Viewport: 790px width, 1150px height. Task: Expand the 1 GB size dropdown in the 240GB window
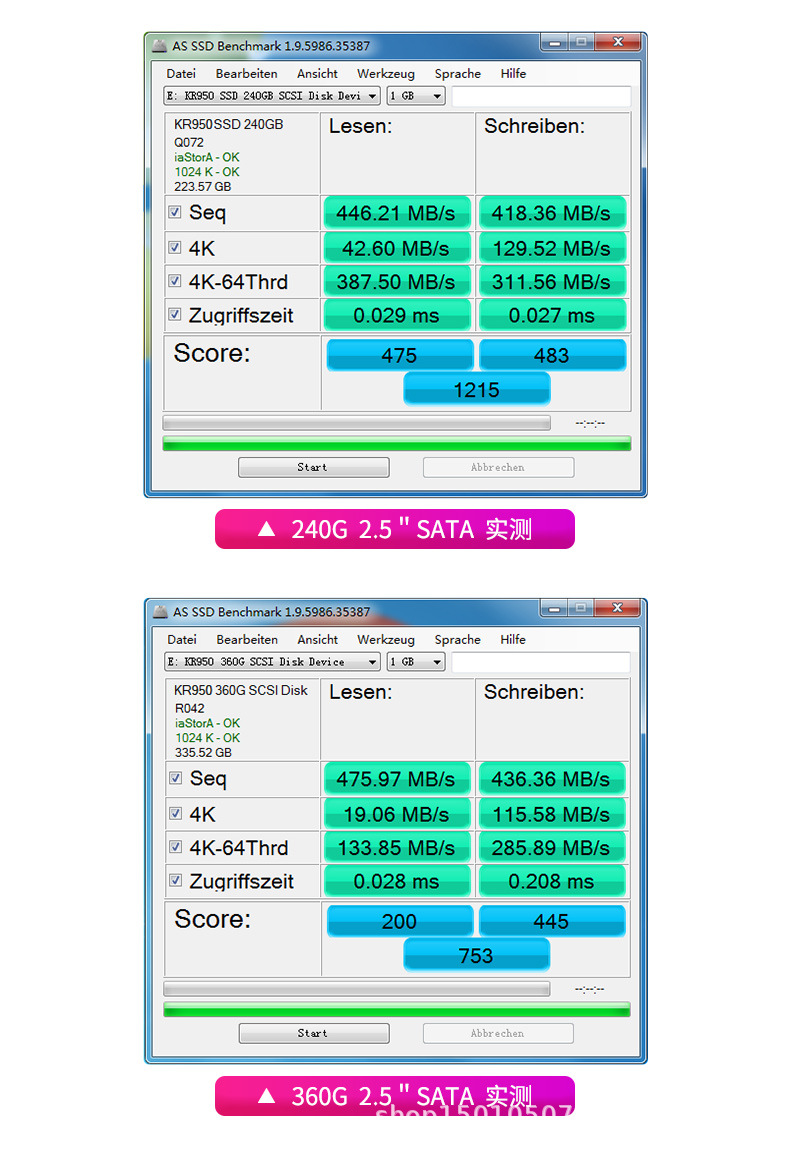tap(416, 96)
